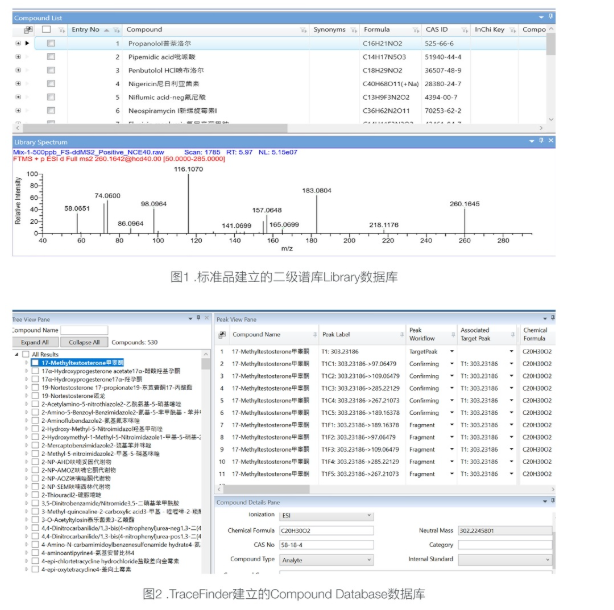Pin the Tree View Pane
The height and width of the screenshot is (610, 614).
pos(199,318)
